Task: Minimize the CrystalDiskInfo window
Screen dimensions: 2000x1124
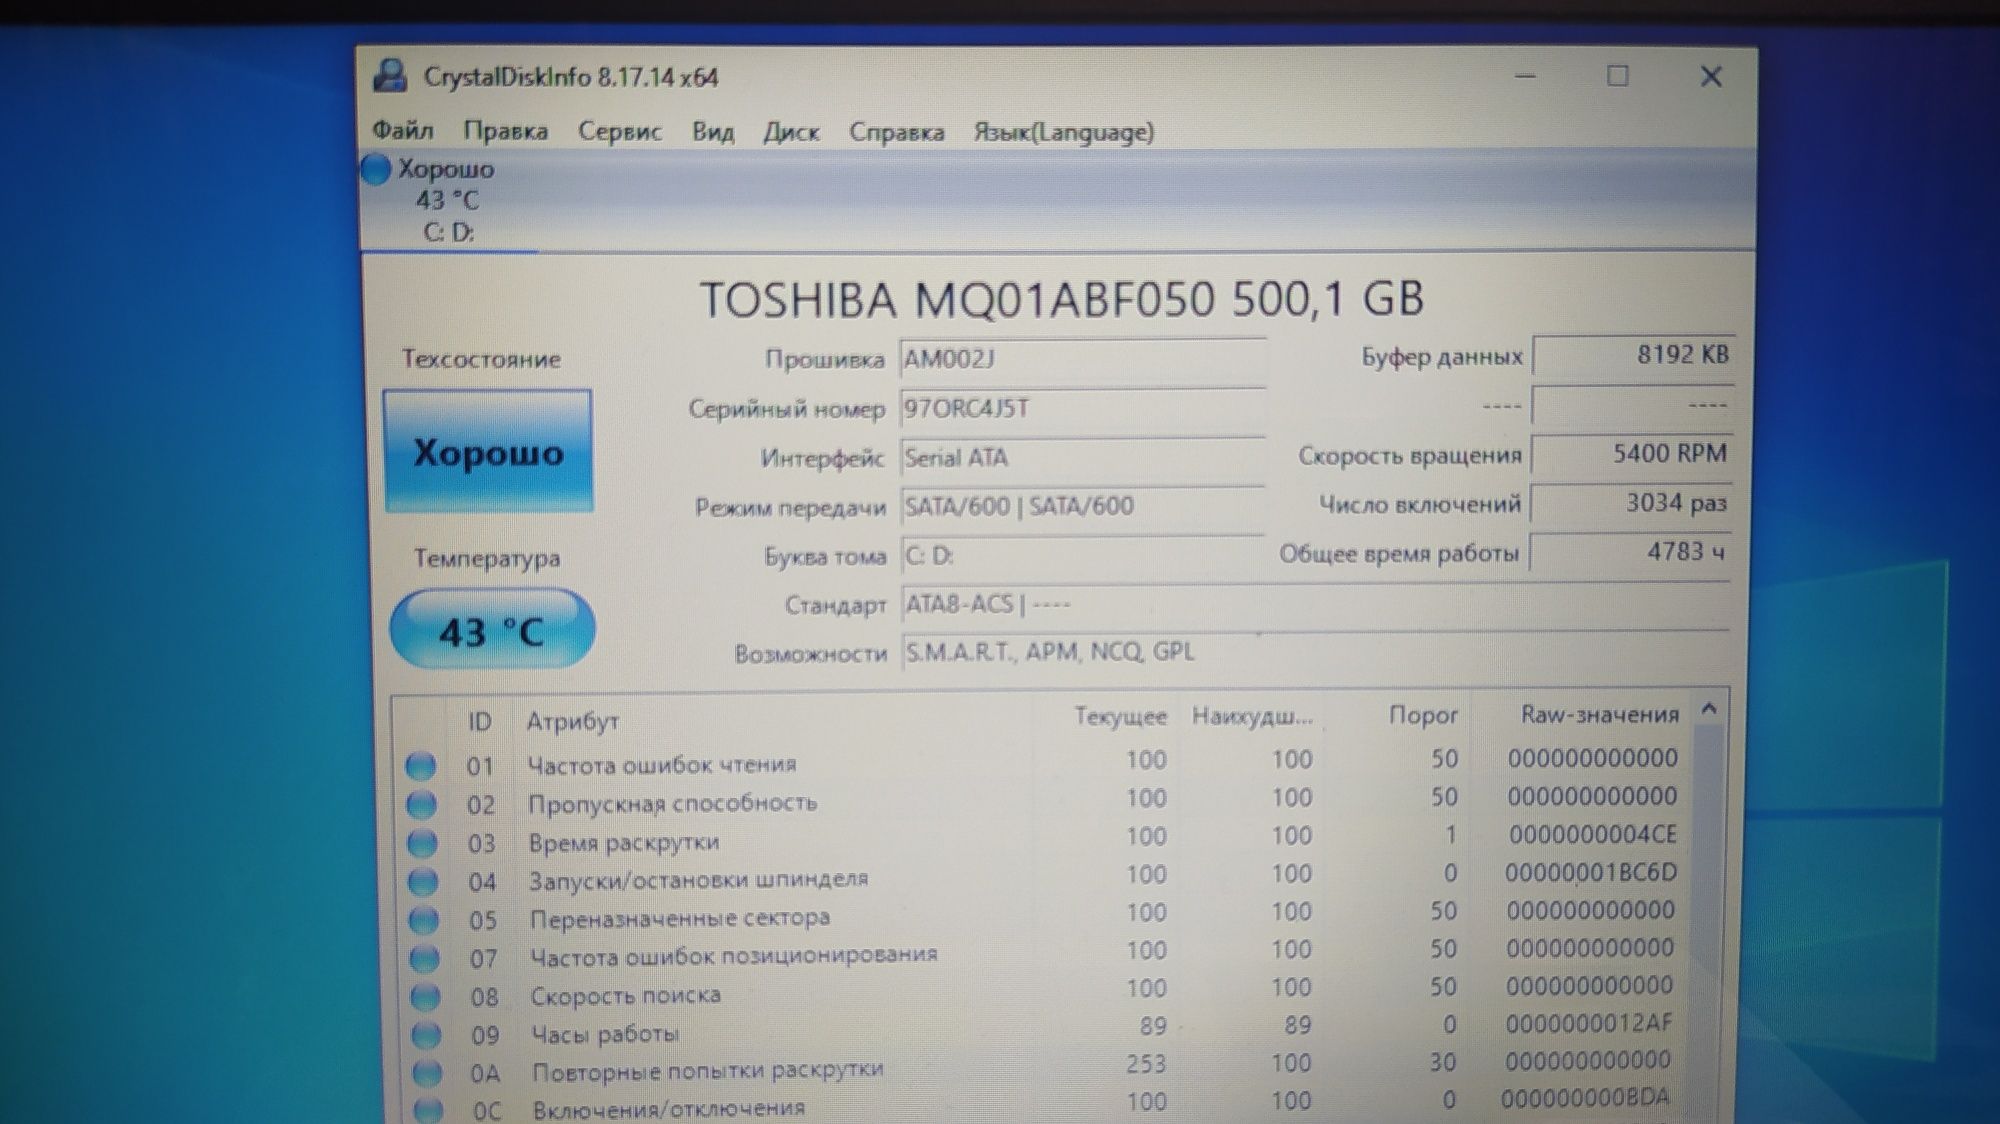Action: click(1525, 76)
